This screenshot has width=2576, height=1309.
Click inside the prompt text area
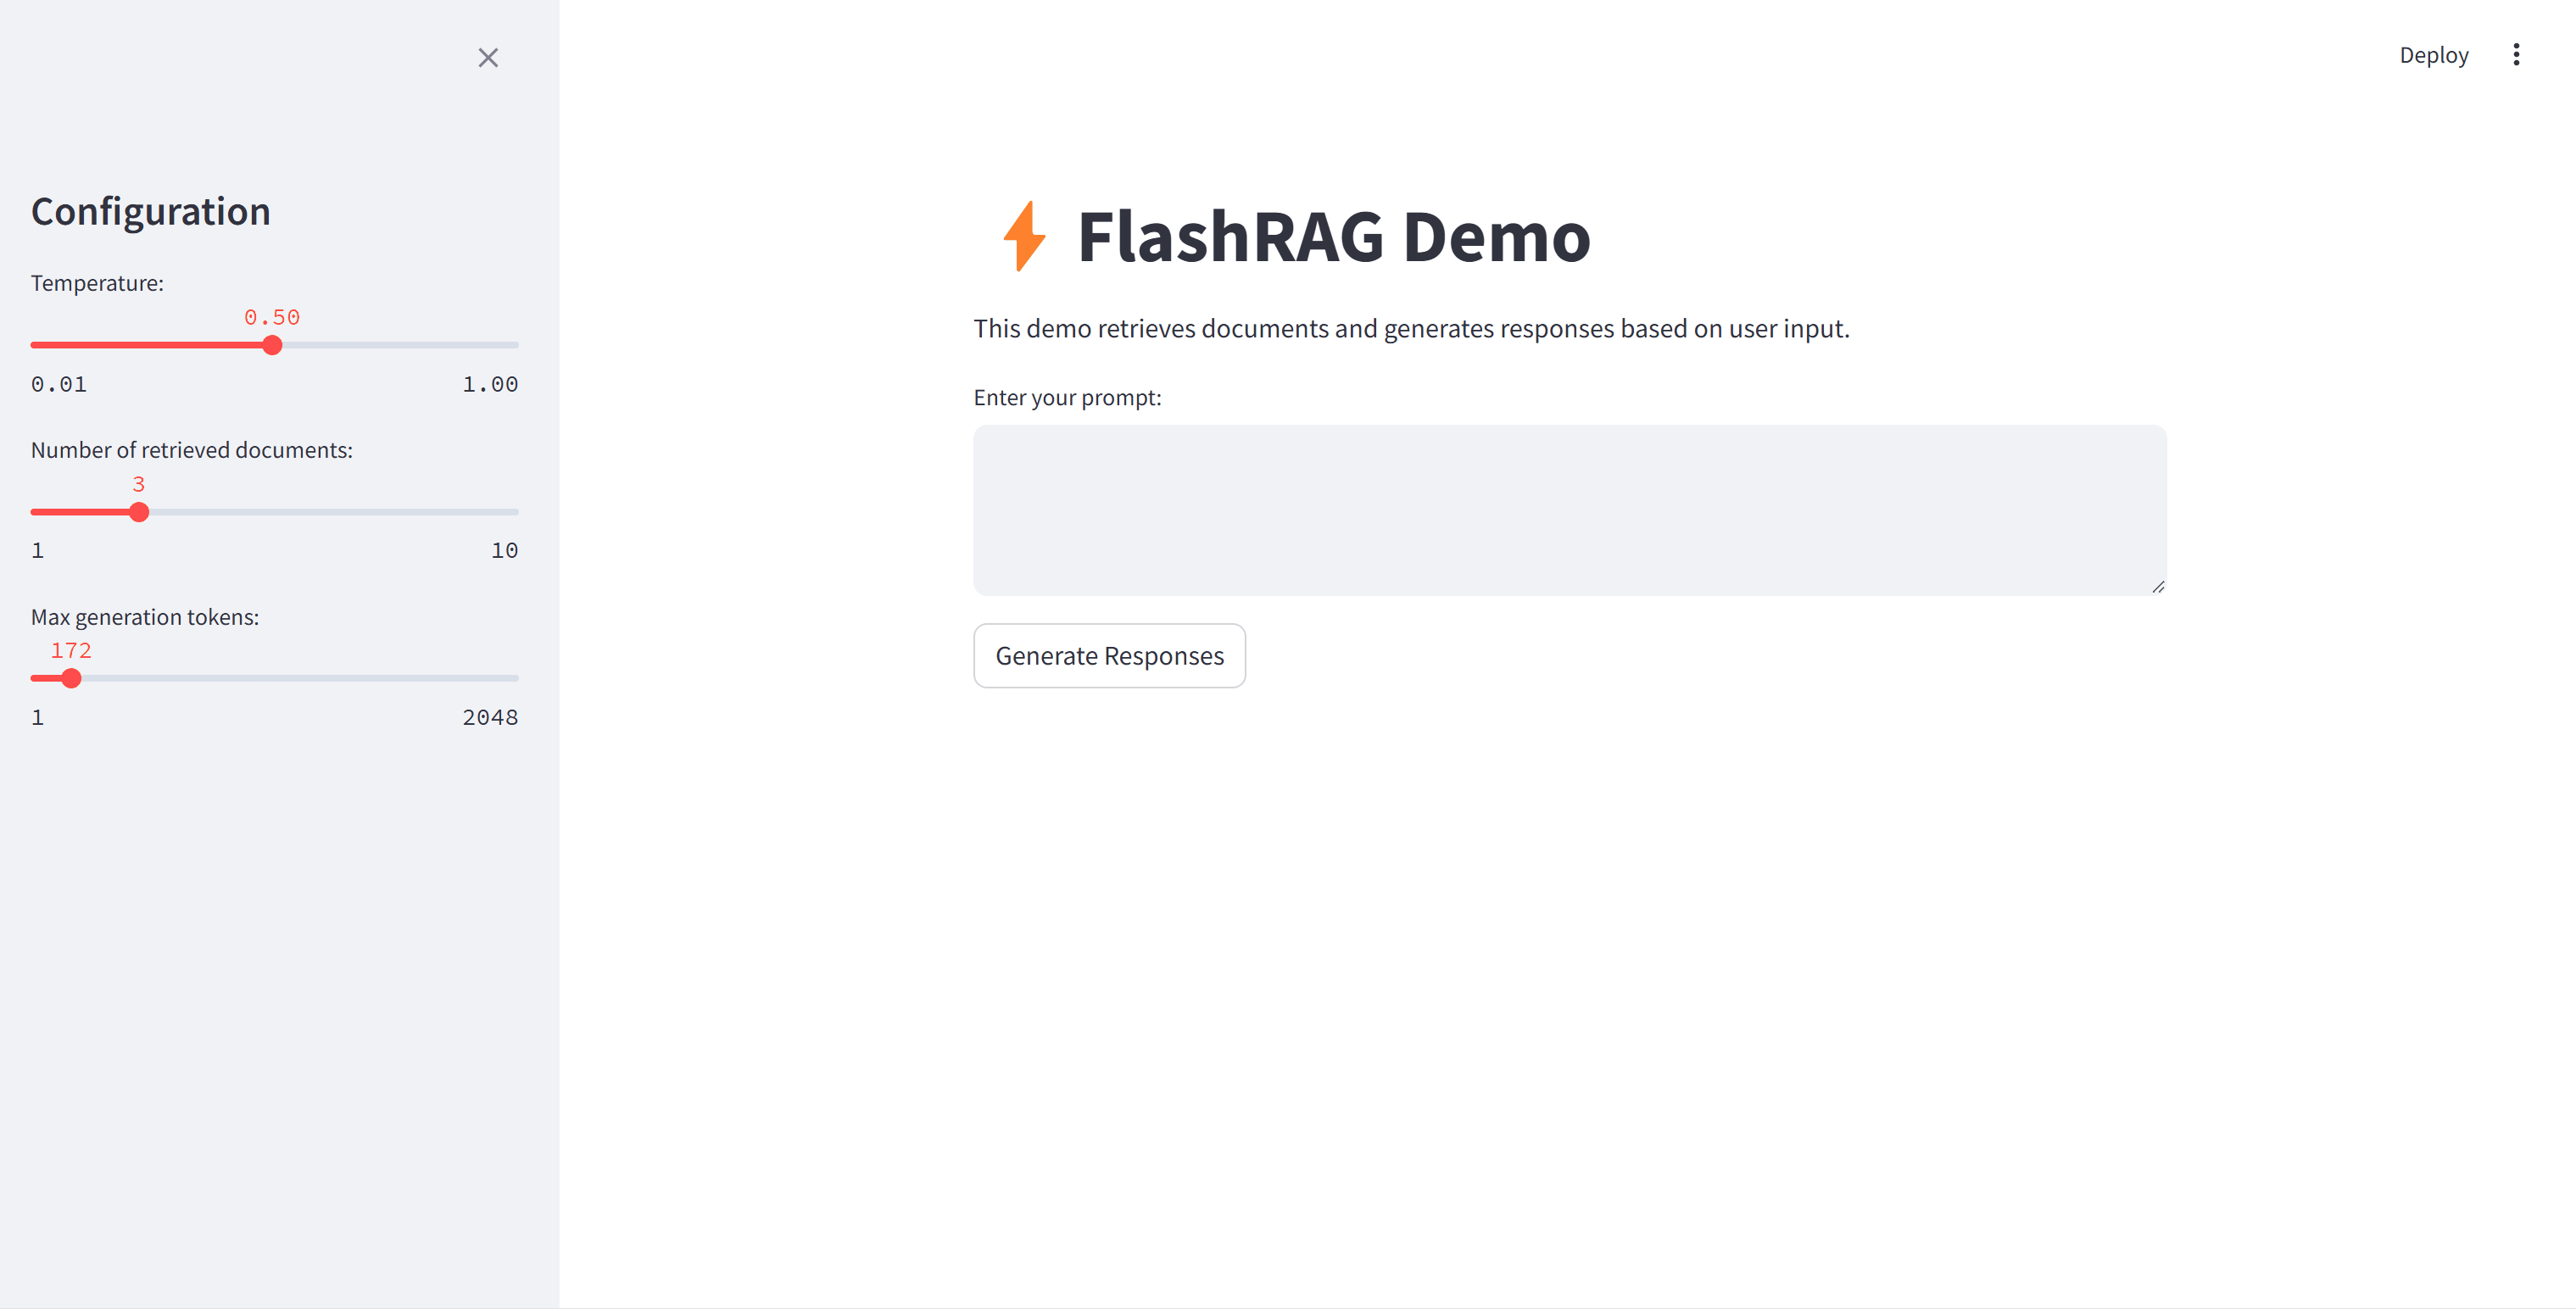1569,510
